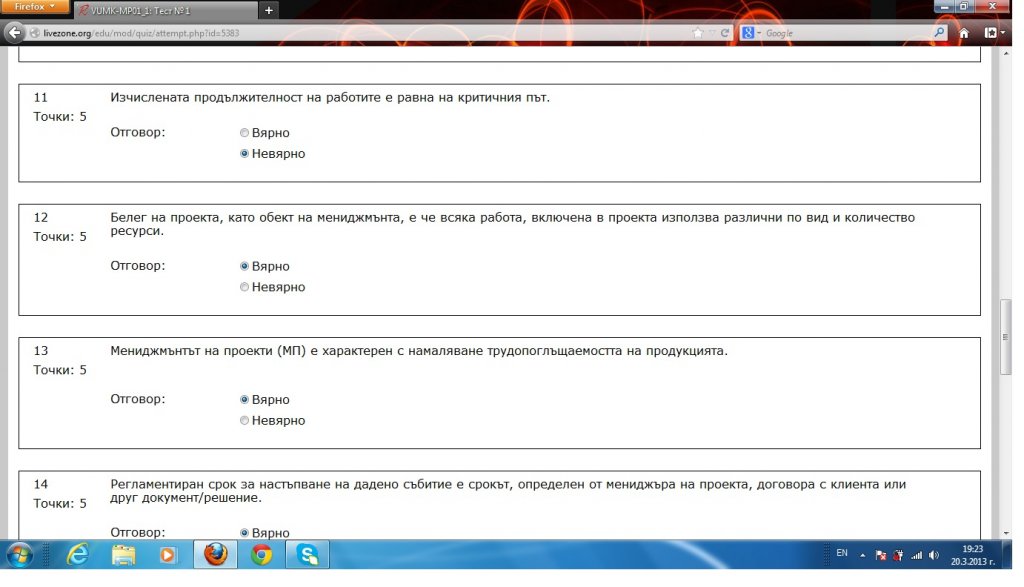Open the volume speaker tray icon
This screenshot has width=1024, height=587.
(x=934, y=555)
